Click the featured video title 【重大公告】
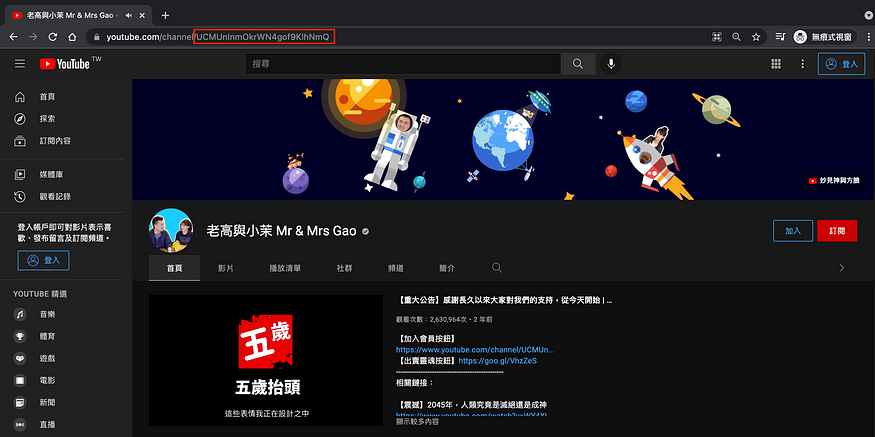The image size is (875, 437). (x=506, y=300)
